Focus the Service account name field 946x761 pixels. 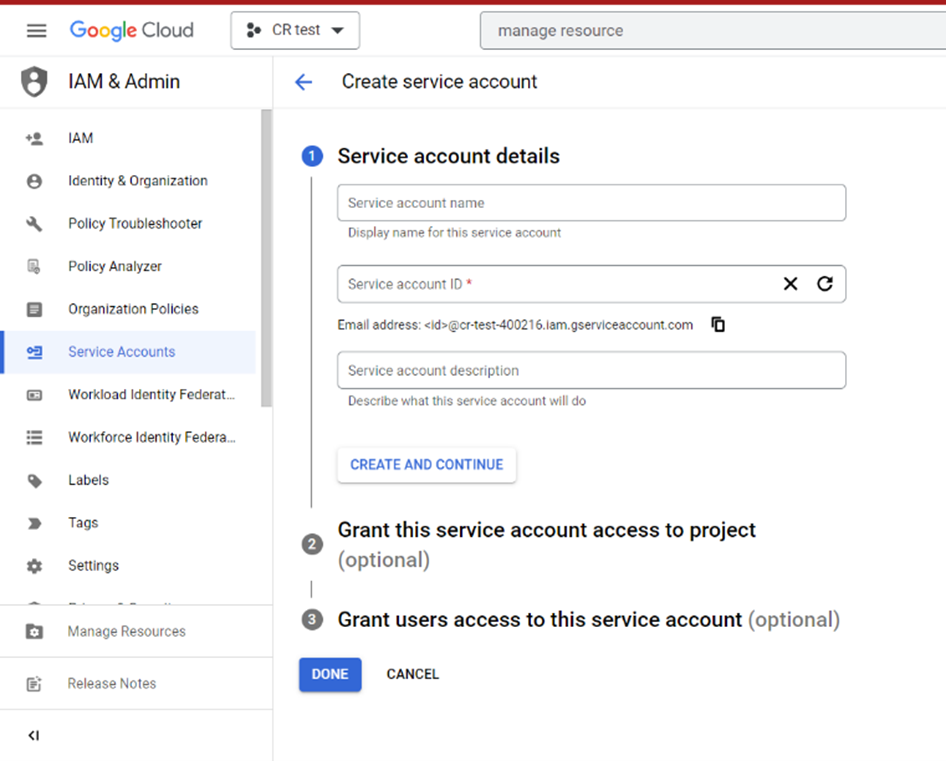pyautogui.click(x=591, y=203)
